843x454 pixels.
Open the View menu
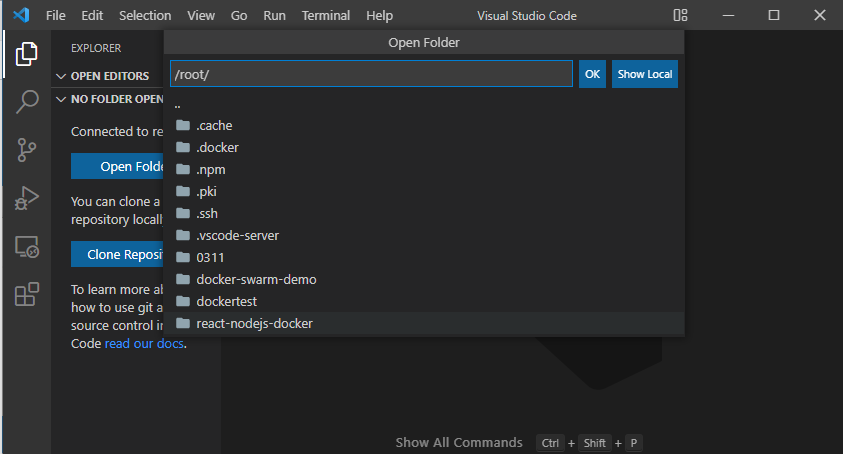click(201, 16)
